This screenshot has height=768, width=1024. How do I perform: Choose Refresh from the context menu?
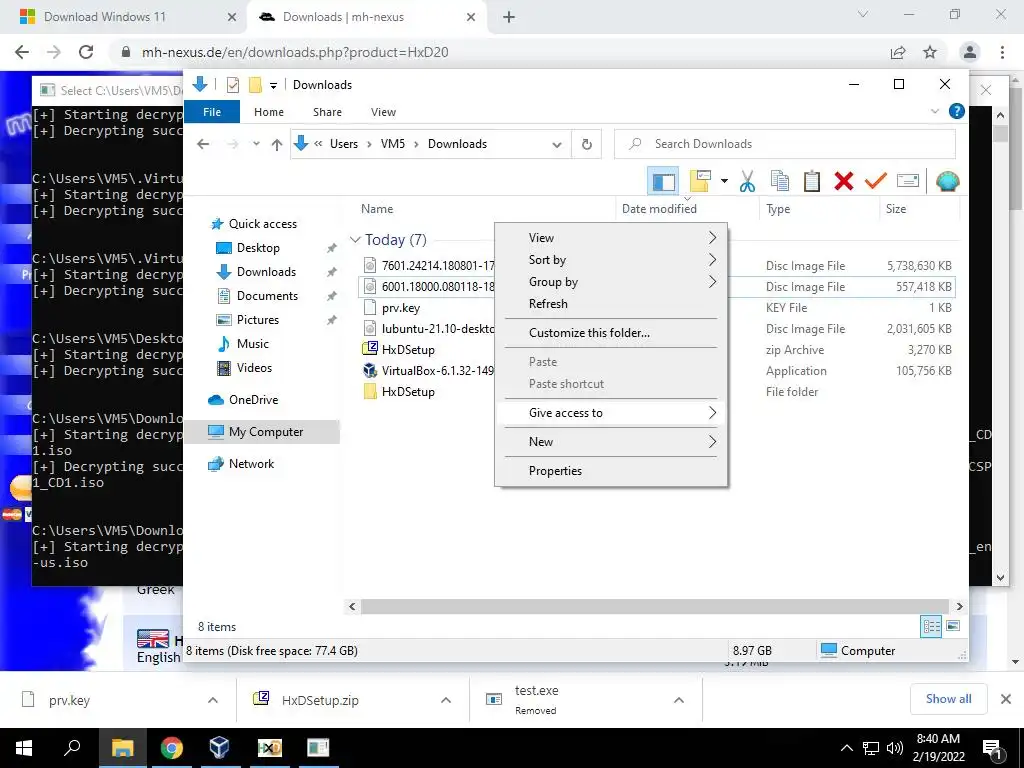pos(611,304)
